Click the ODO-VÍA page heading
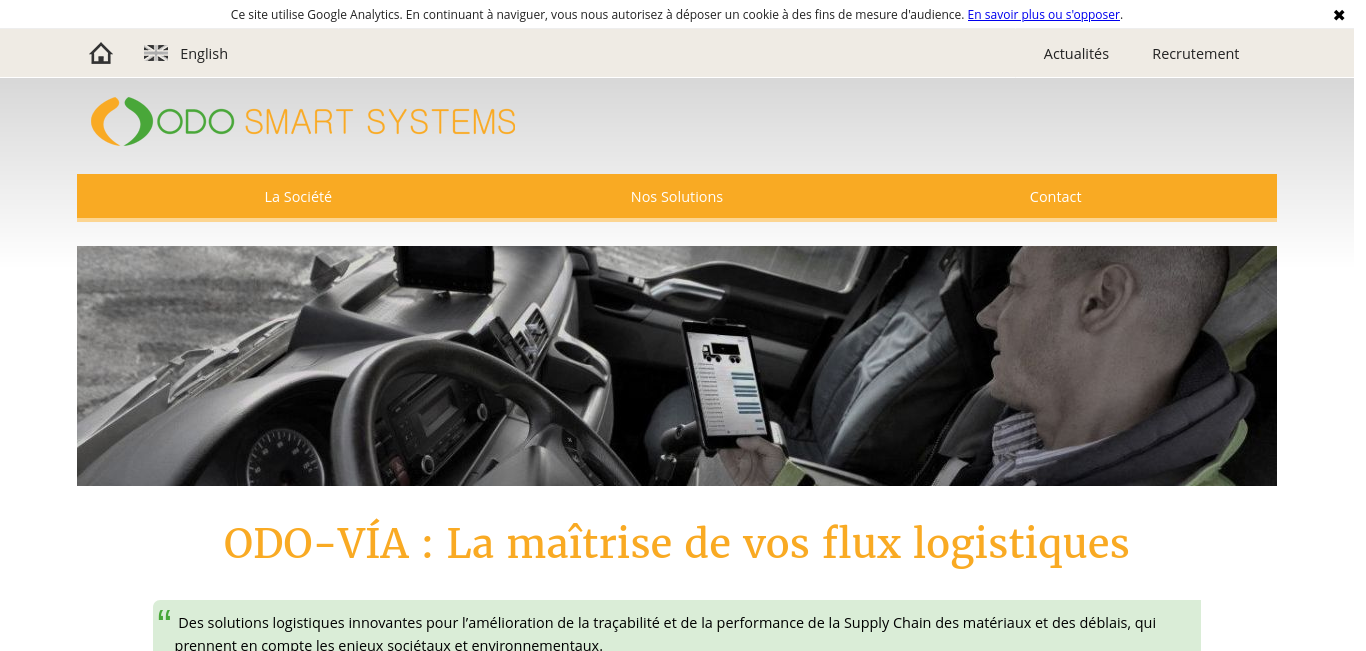1366x651 pixels. pos(676,544)
